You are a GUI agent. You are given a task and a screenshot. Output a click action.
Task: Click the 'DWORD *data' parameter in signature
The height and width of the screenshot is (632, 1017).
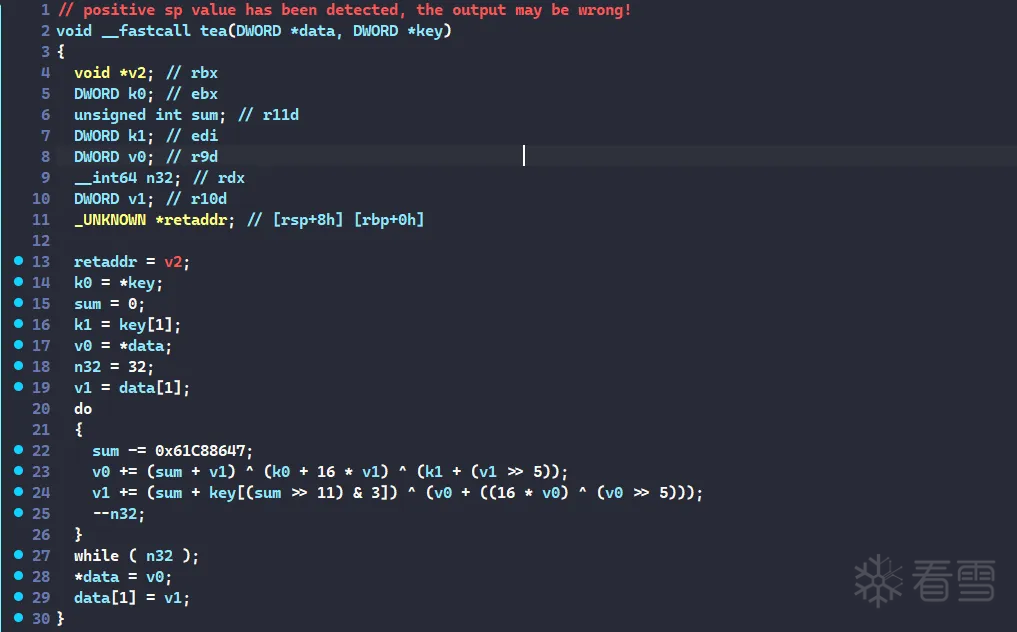[285, 30]
